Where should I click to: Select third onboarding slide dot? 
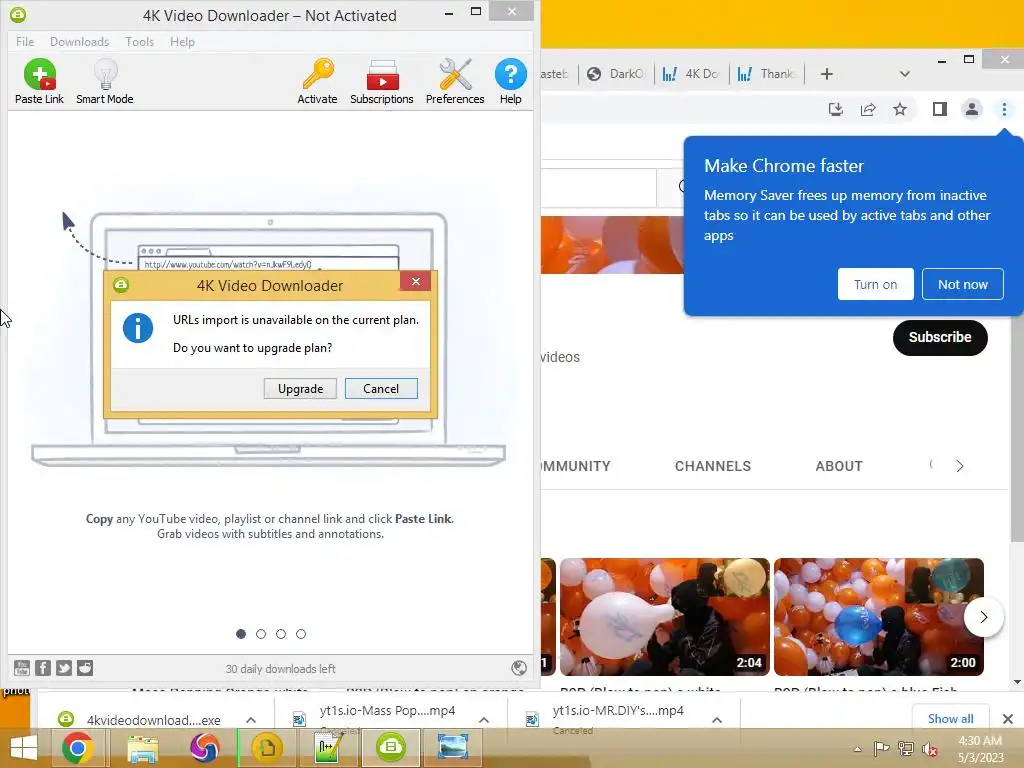(x=281, y=633)
